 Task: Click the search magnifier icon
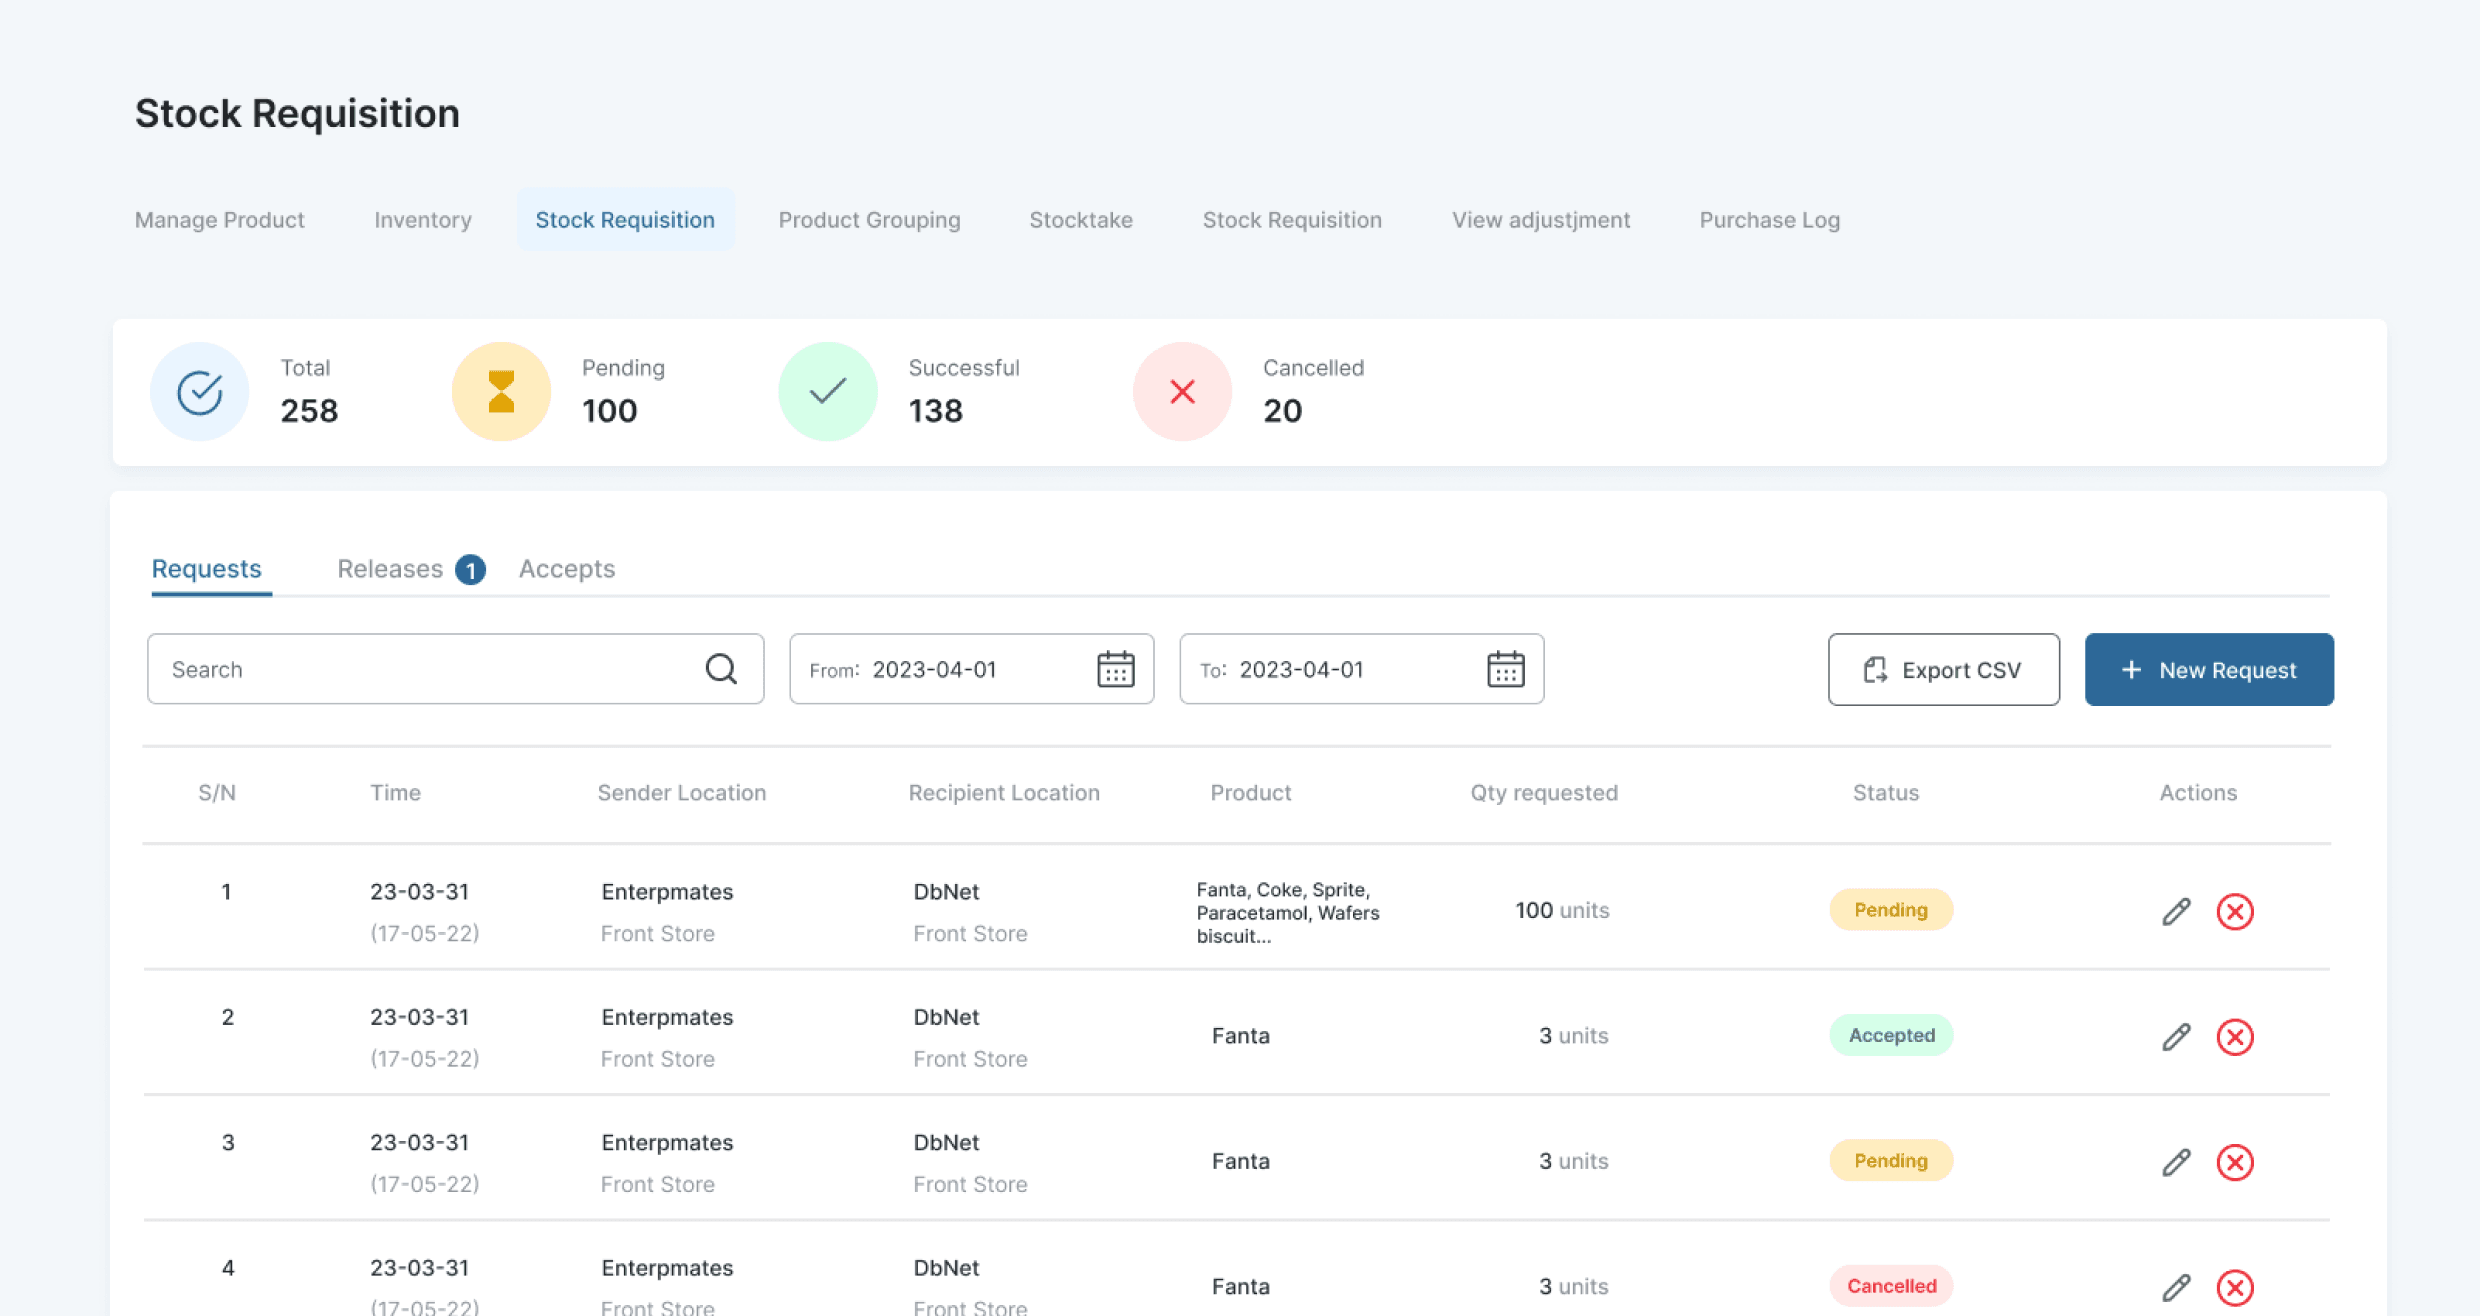721,669
